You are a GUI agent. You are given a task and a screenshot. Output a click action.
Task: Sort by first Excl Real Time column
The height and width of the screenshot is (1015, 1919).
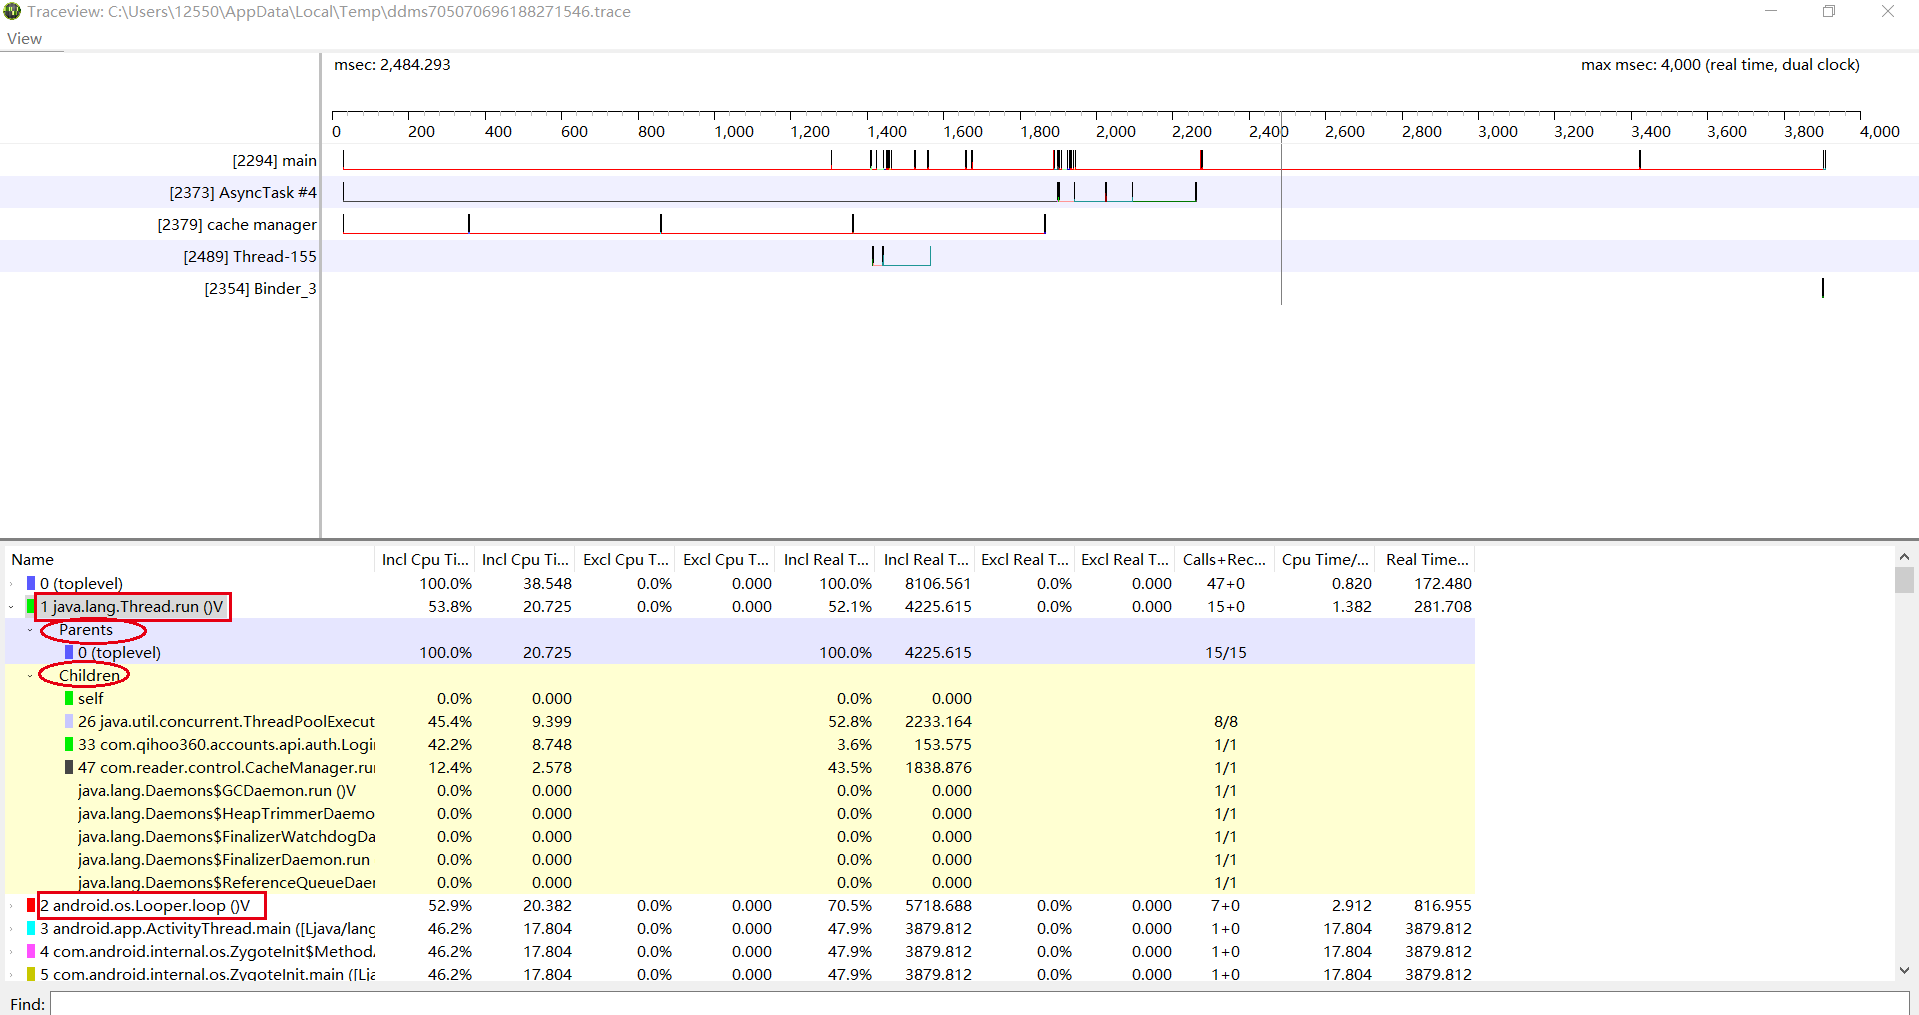click(x=1025, y=560)
